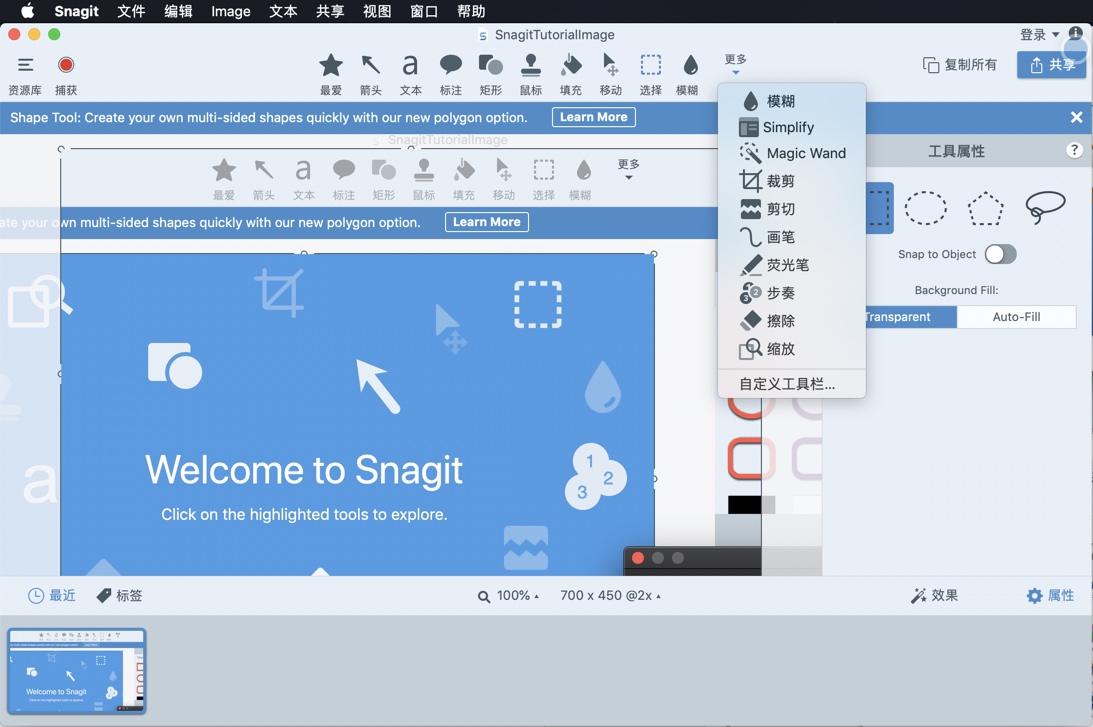This screenshot has height=727, width=1093.
Task: Select the 标注 callout tool
Action: click(x=451, y=75)
